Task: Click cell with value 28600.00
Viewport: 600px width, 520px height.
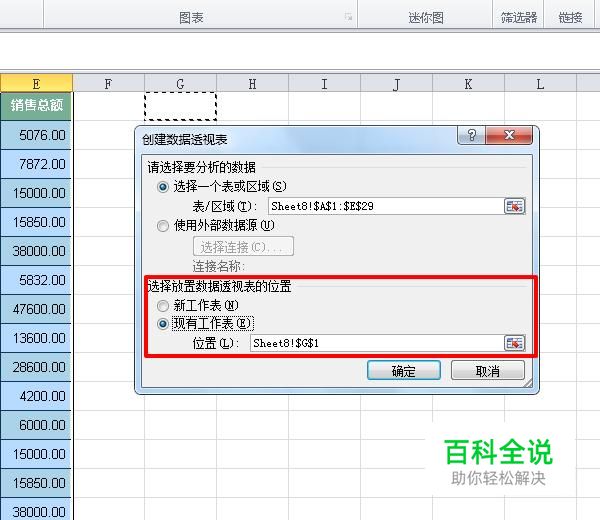Action: pos(36,367)
